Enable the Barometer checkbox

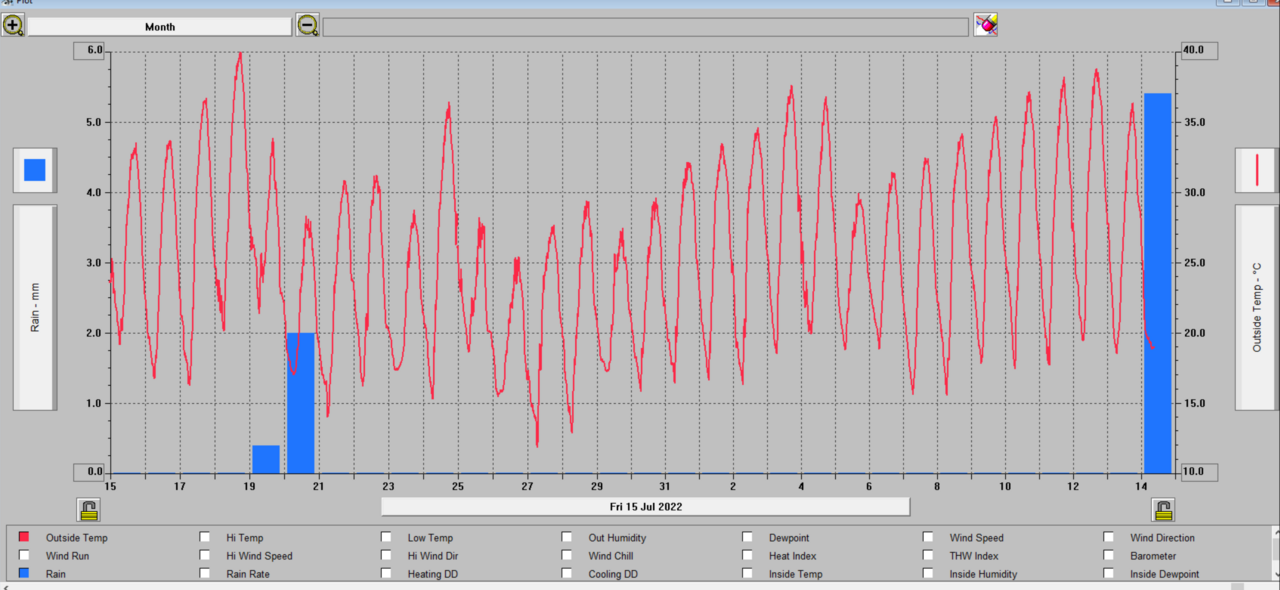(x=1109, y=556)
